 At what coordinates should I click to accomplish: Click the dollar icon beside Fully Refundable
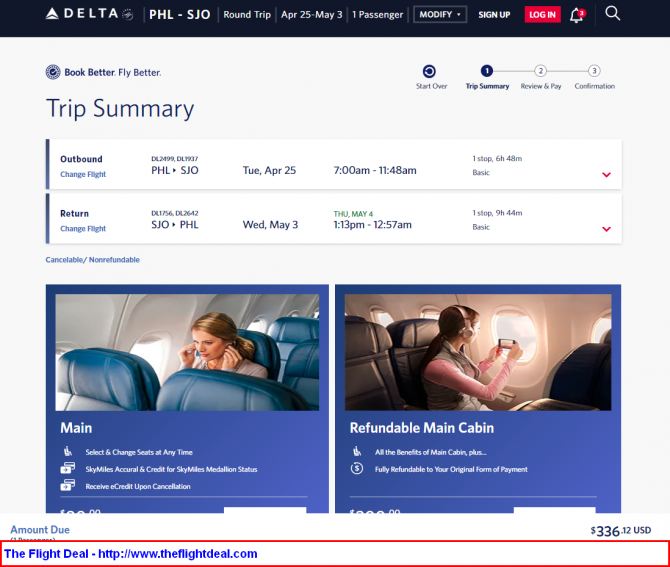356,468
